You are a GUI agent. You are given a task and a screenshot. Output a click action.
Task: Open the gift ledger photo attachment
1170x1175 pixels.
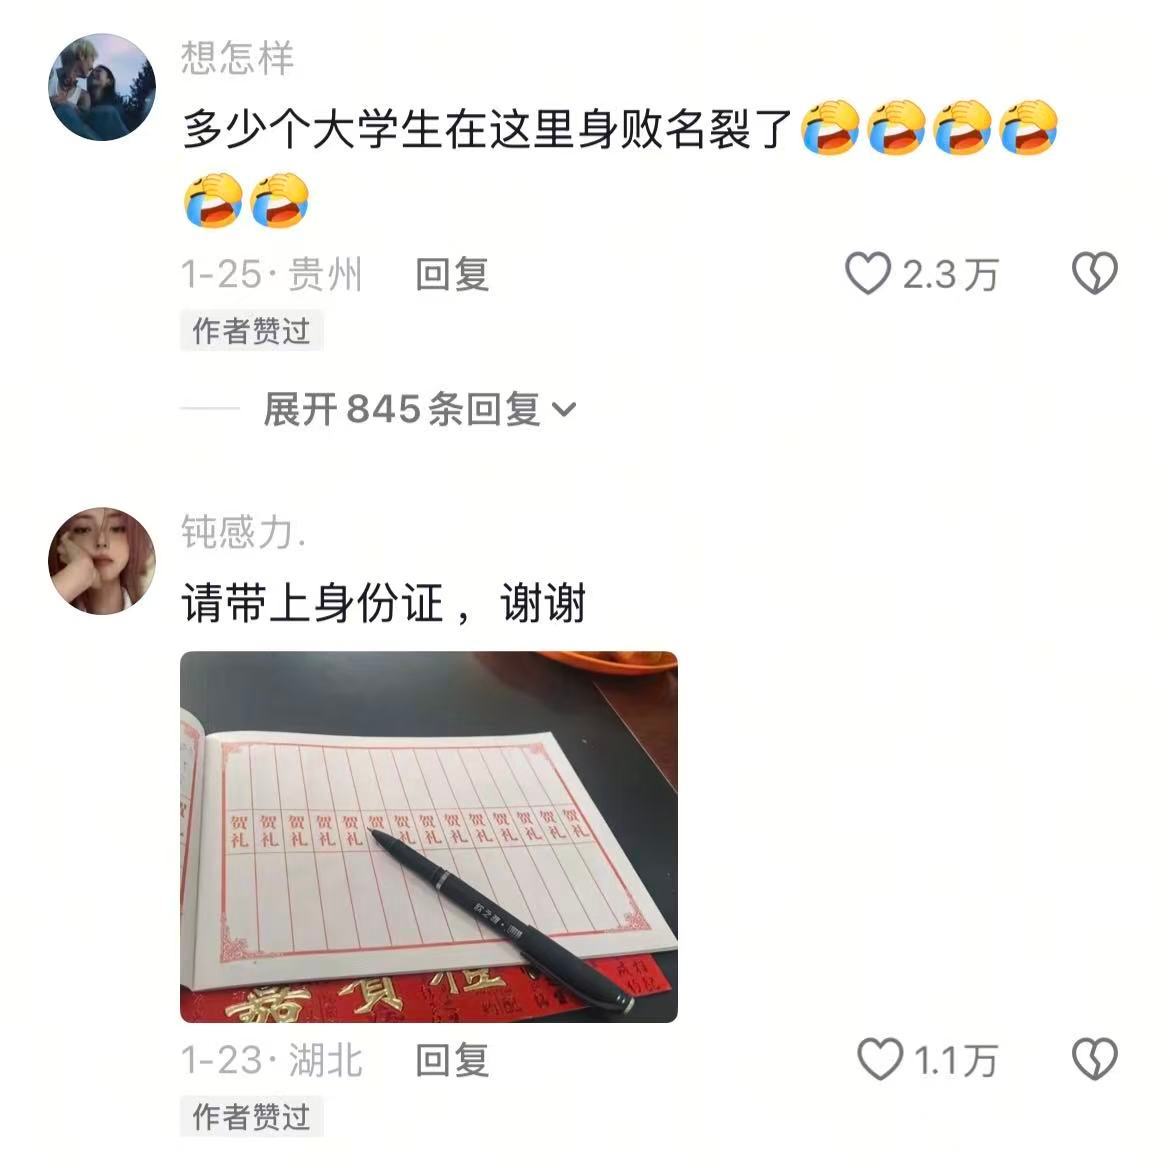(x=429, y=836)
